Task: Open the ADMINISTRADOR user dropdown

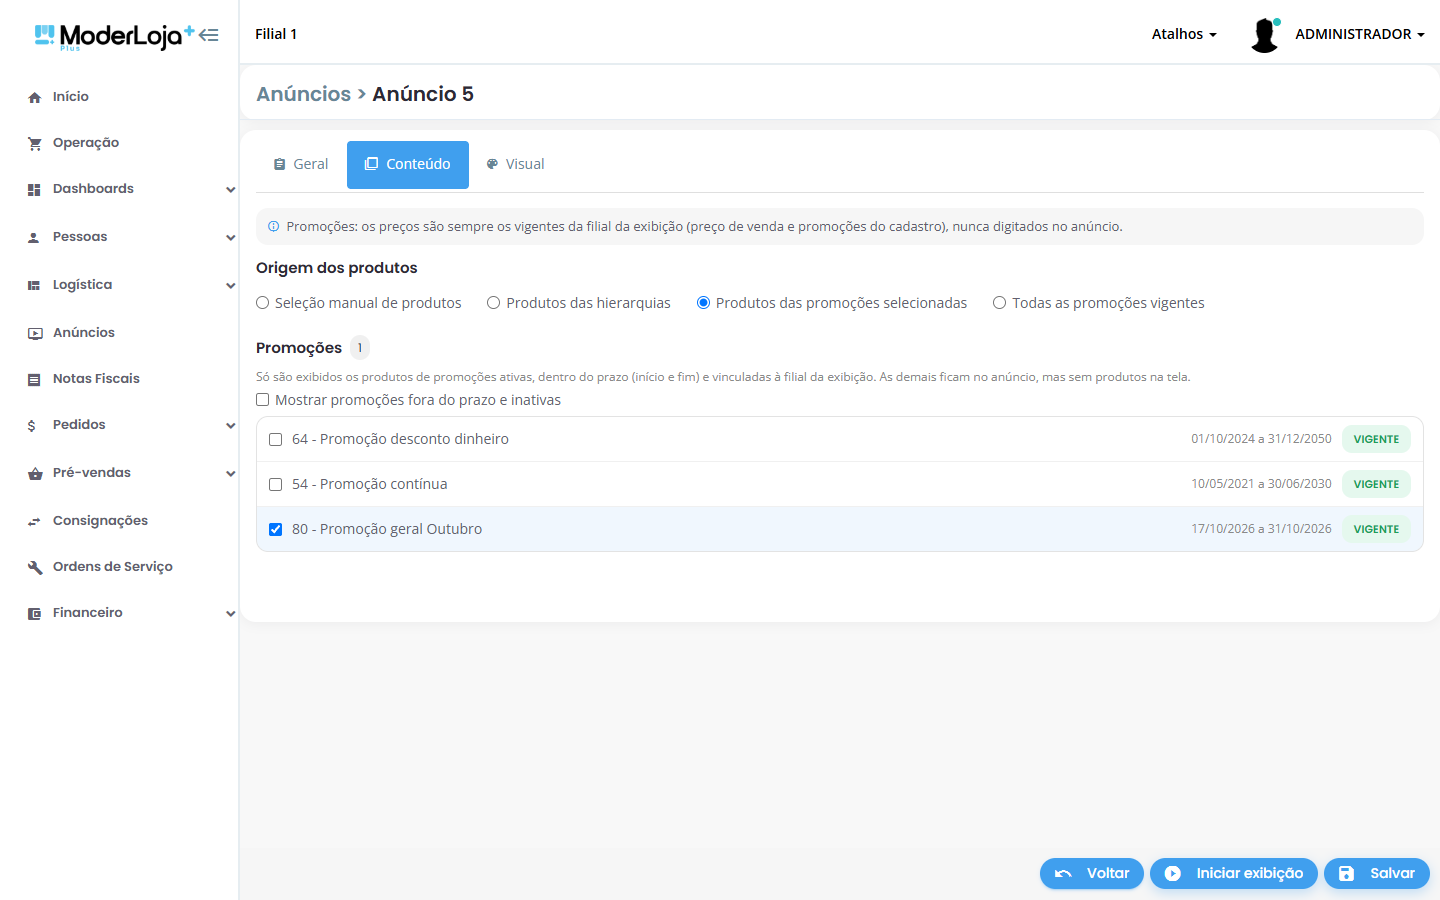Action: (x=1359, y=34)
